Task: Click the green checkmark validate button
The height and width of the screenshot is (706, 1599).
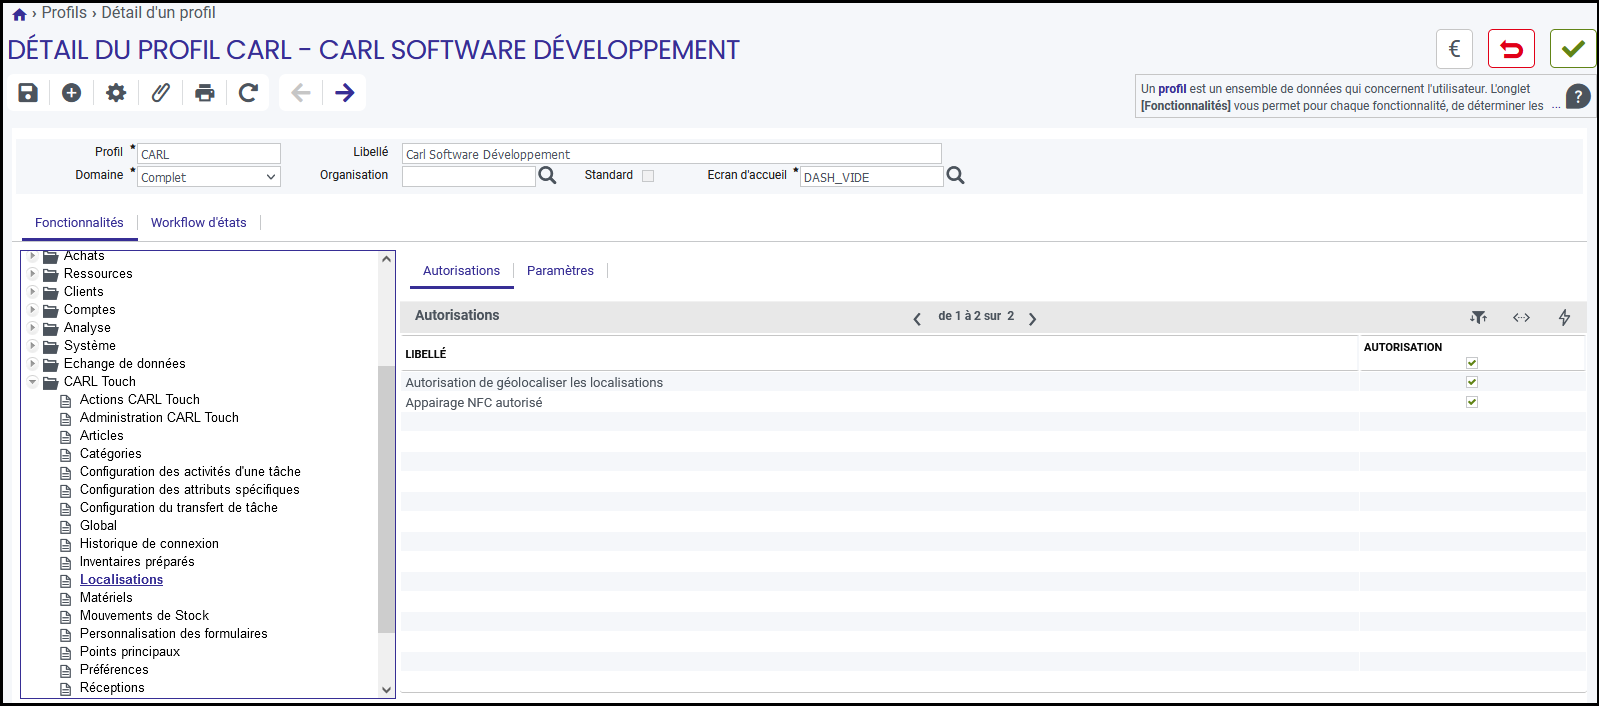Action: click(x=1573, y=48)
